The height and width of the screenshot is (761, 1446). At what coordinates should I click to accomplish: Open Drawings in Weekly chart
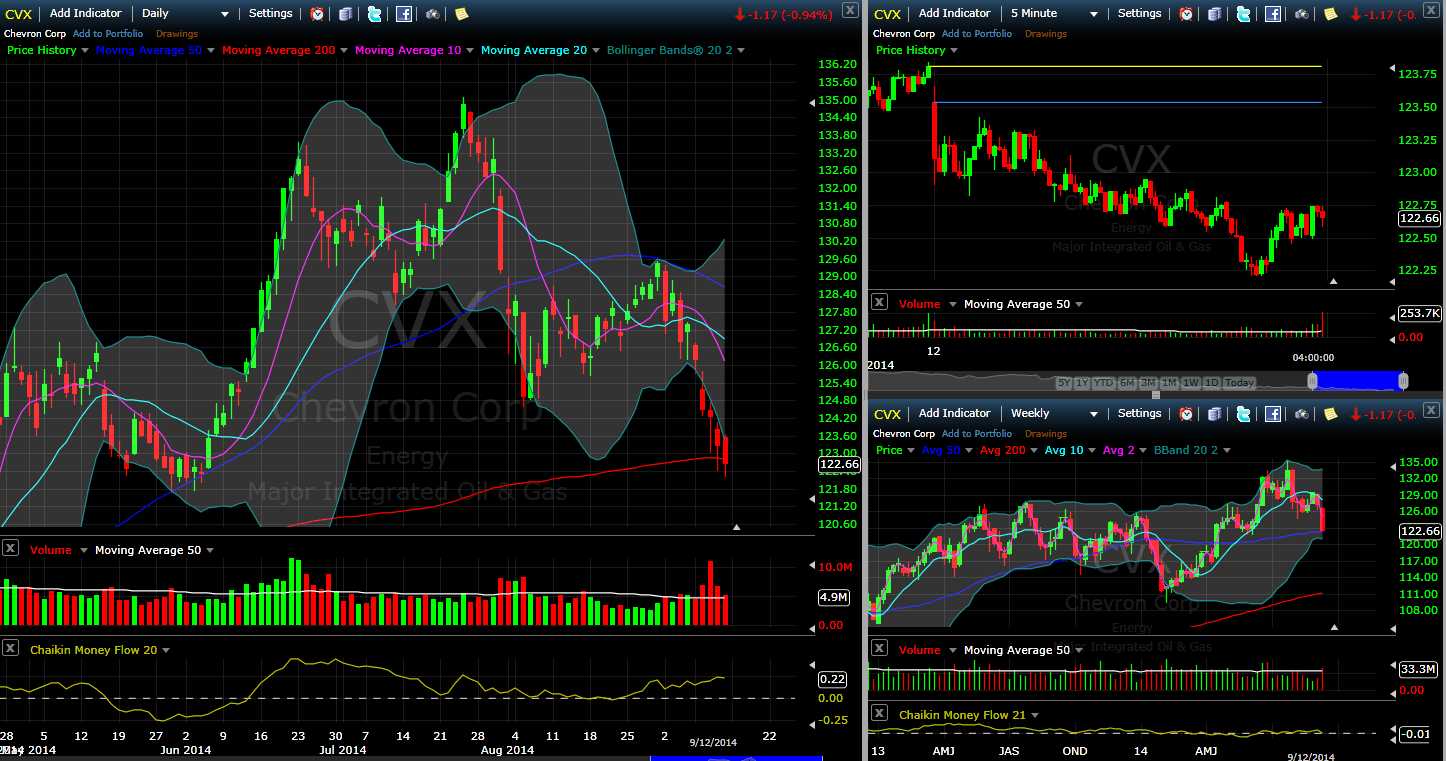coord(1046,434)
